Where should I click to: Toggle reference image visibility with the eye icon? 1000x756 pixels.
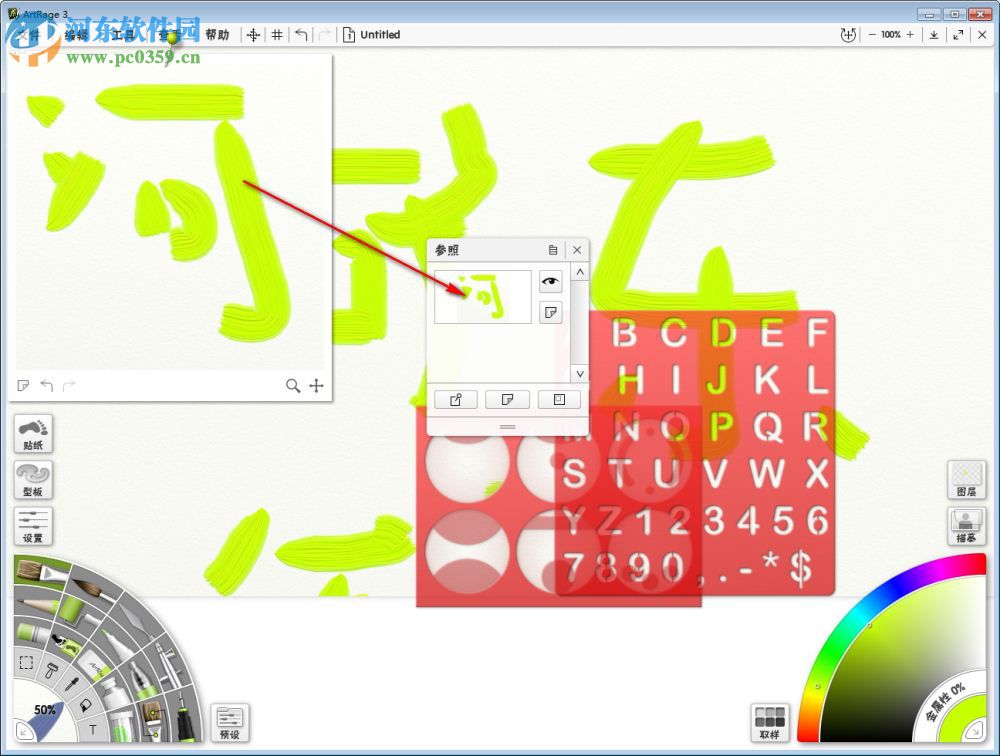pos(550,281)
